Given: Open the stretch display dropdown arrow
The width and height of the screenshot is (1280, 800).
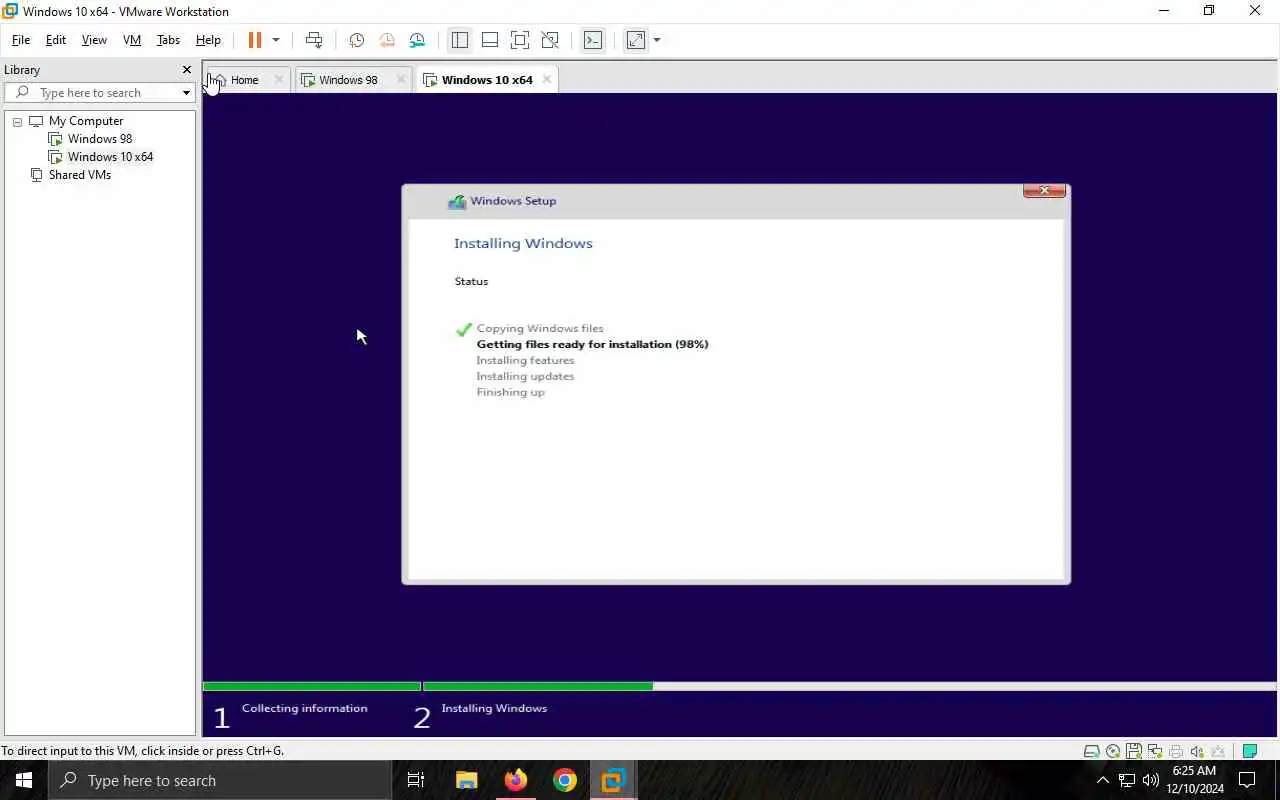Looking at the screenshot, I should pos(657,40).
